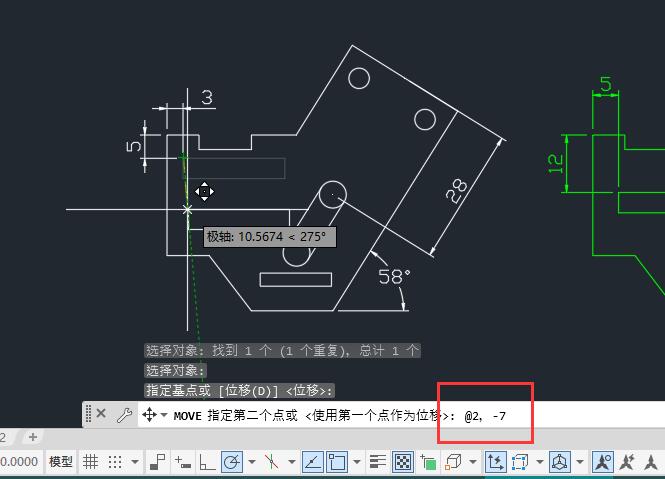The height and width of the screenshot is (479, 665).
Task: Click the green 12 dimension text
Action: coord(556,163)
